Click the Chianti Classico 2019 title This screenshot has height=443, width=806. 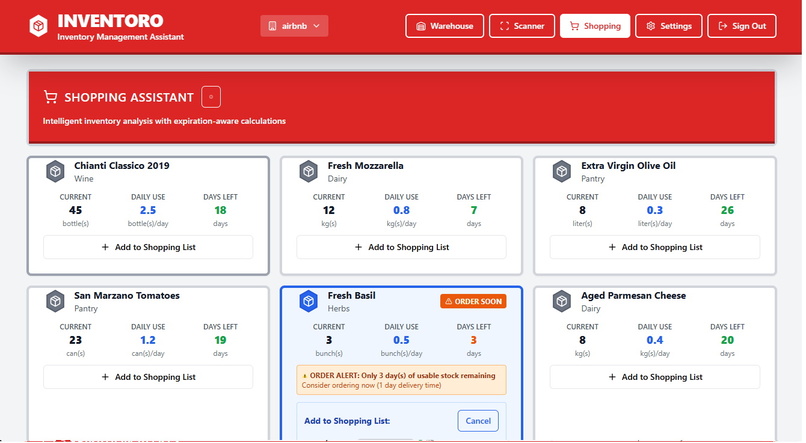[122, 165]
